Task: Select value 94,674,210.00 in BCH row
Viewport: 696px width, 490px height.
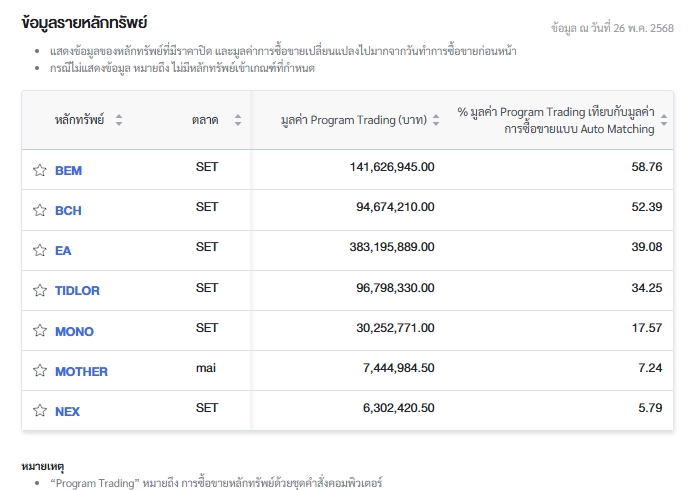Action: click(x=395, y=207)
